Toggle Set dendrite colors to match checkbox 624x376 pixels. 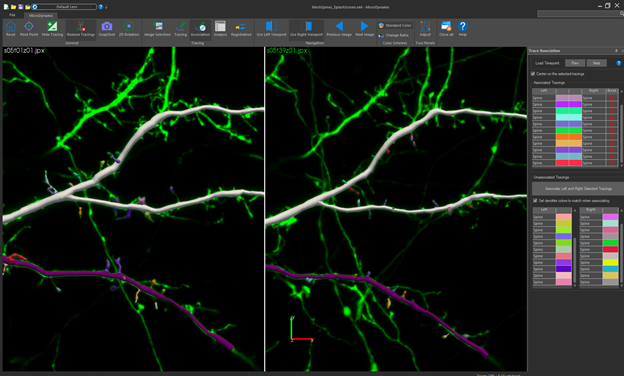tap(535, 201)
